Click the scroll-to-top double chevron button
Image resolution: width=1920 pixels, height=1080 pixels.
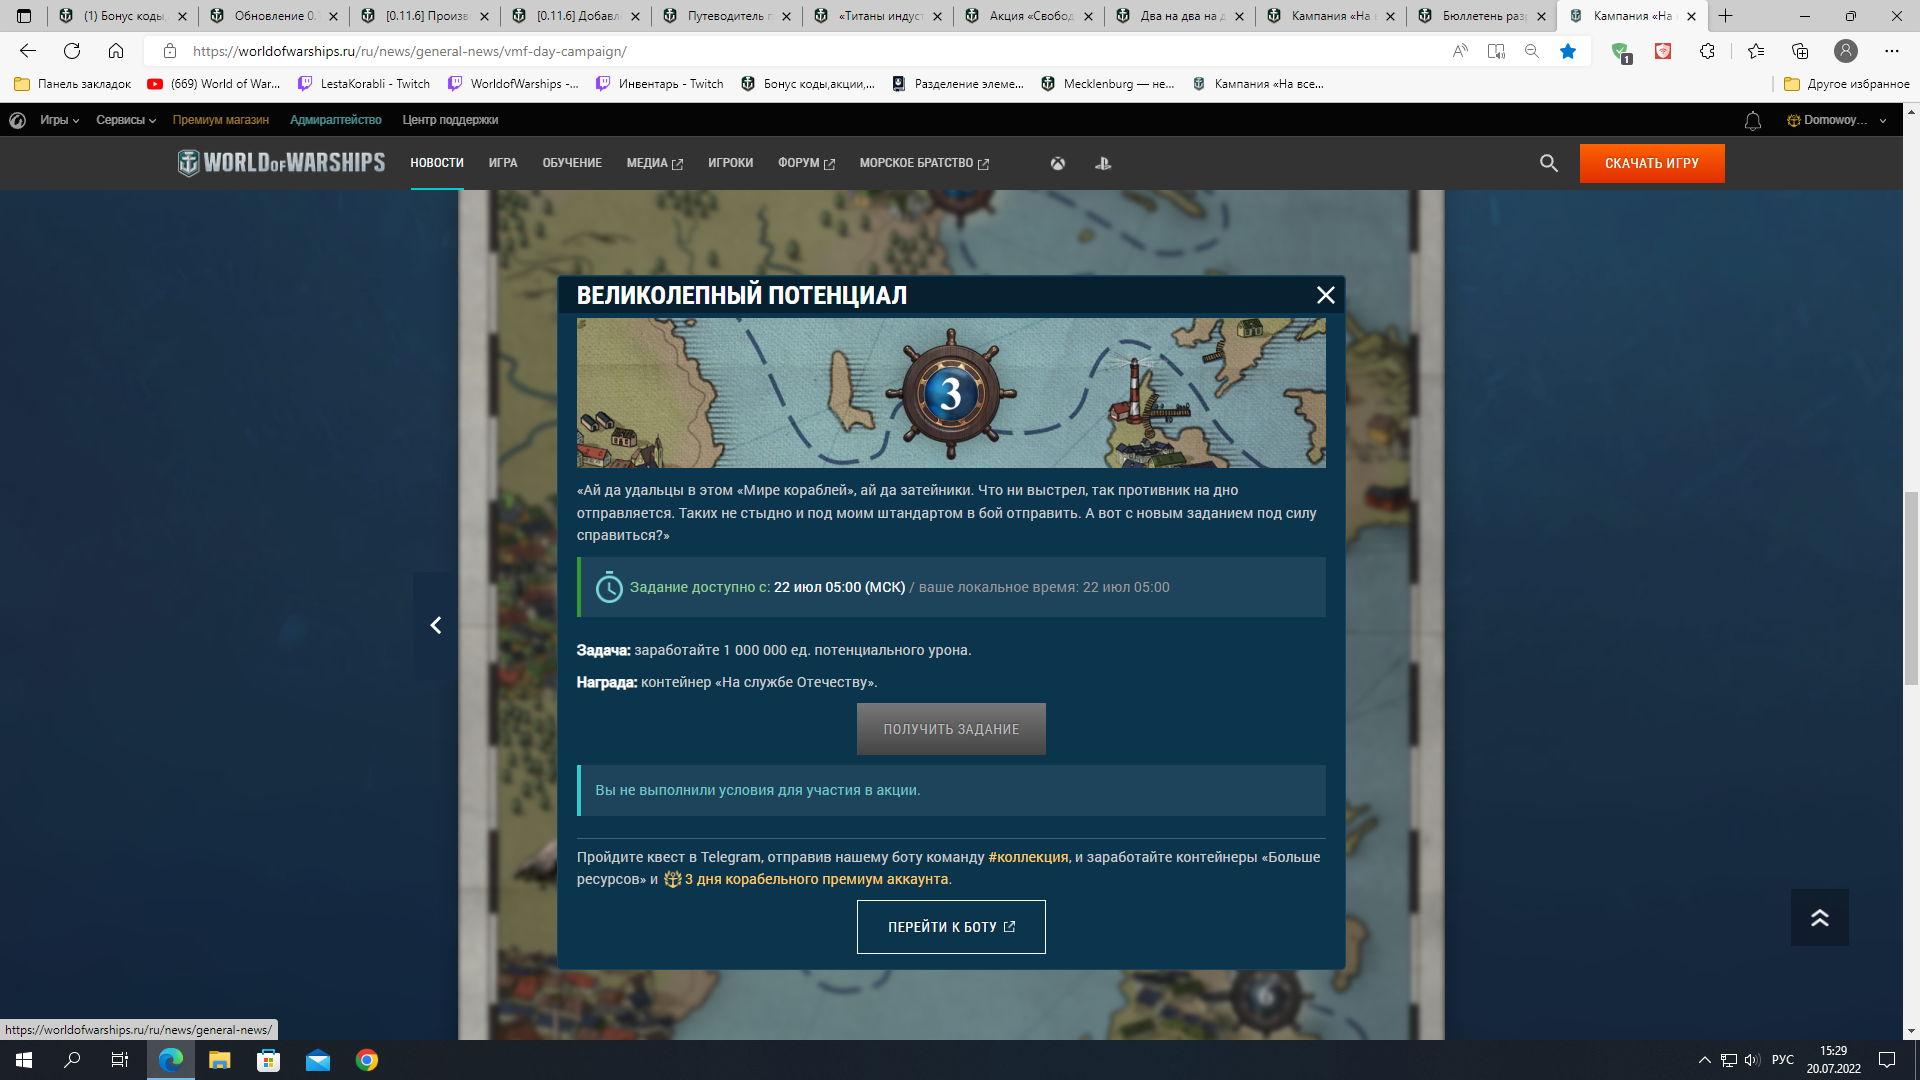pos(1819,917)
